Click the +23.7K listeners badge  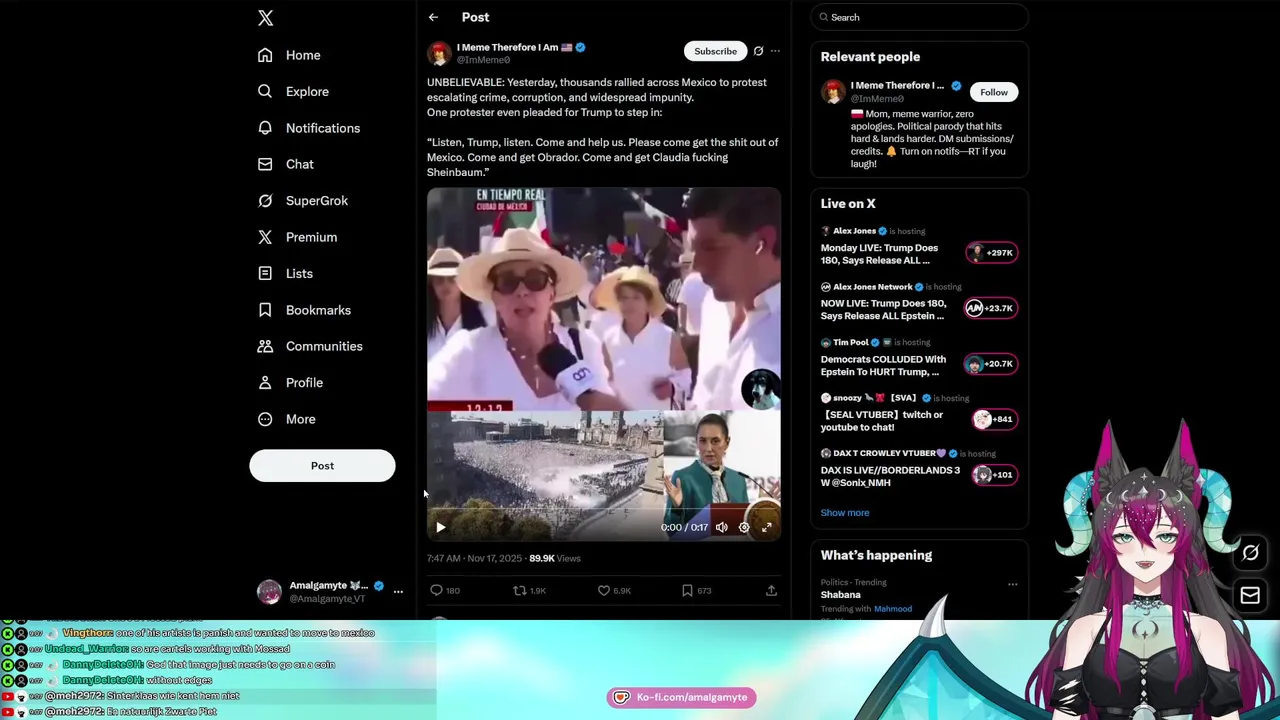click(991, 308)
